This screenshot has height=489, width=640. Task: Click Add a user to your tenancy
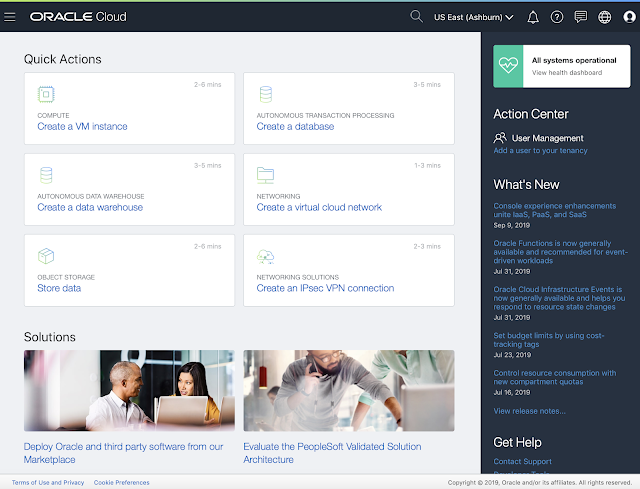pyautogui.click(x=540, y=151)
